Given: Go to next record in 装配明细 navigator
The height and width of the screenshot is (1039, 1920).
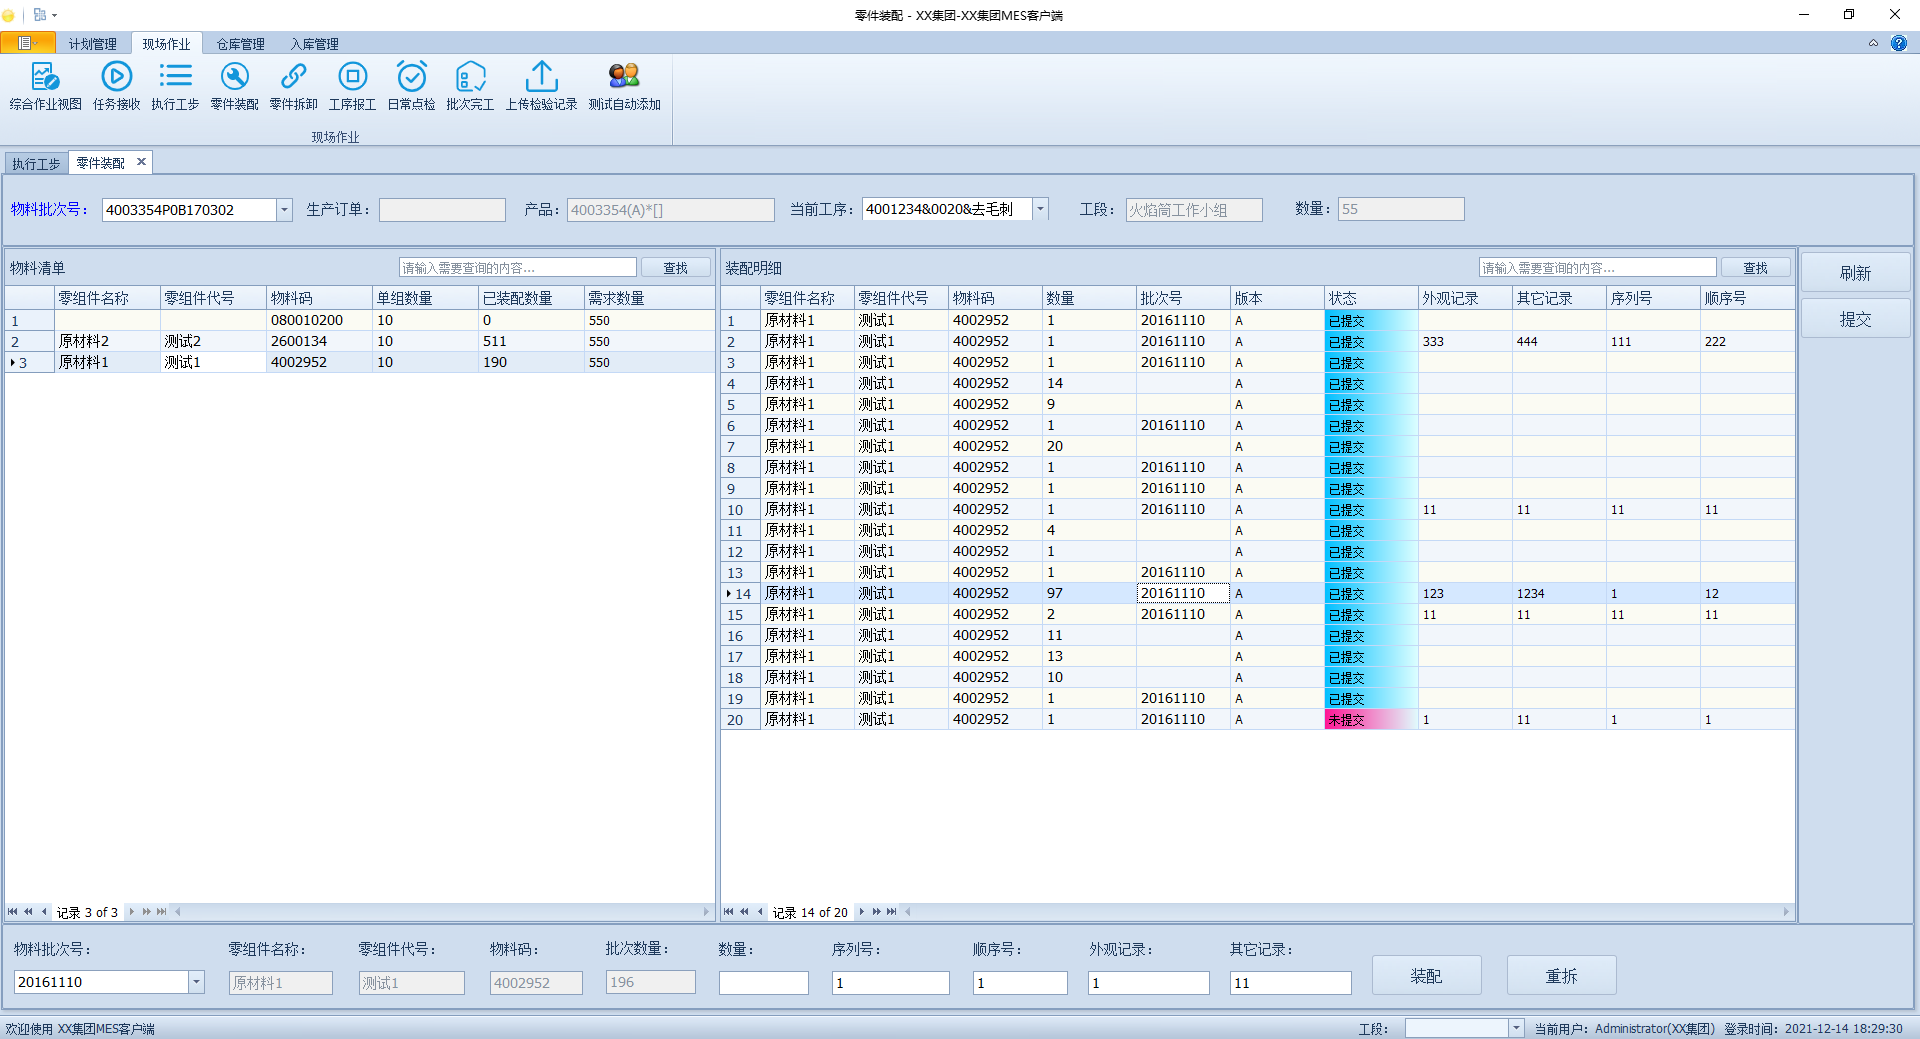Looking at the screenshot, I should point(861,911).
